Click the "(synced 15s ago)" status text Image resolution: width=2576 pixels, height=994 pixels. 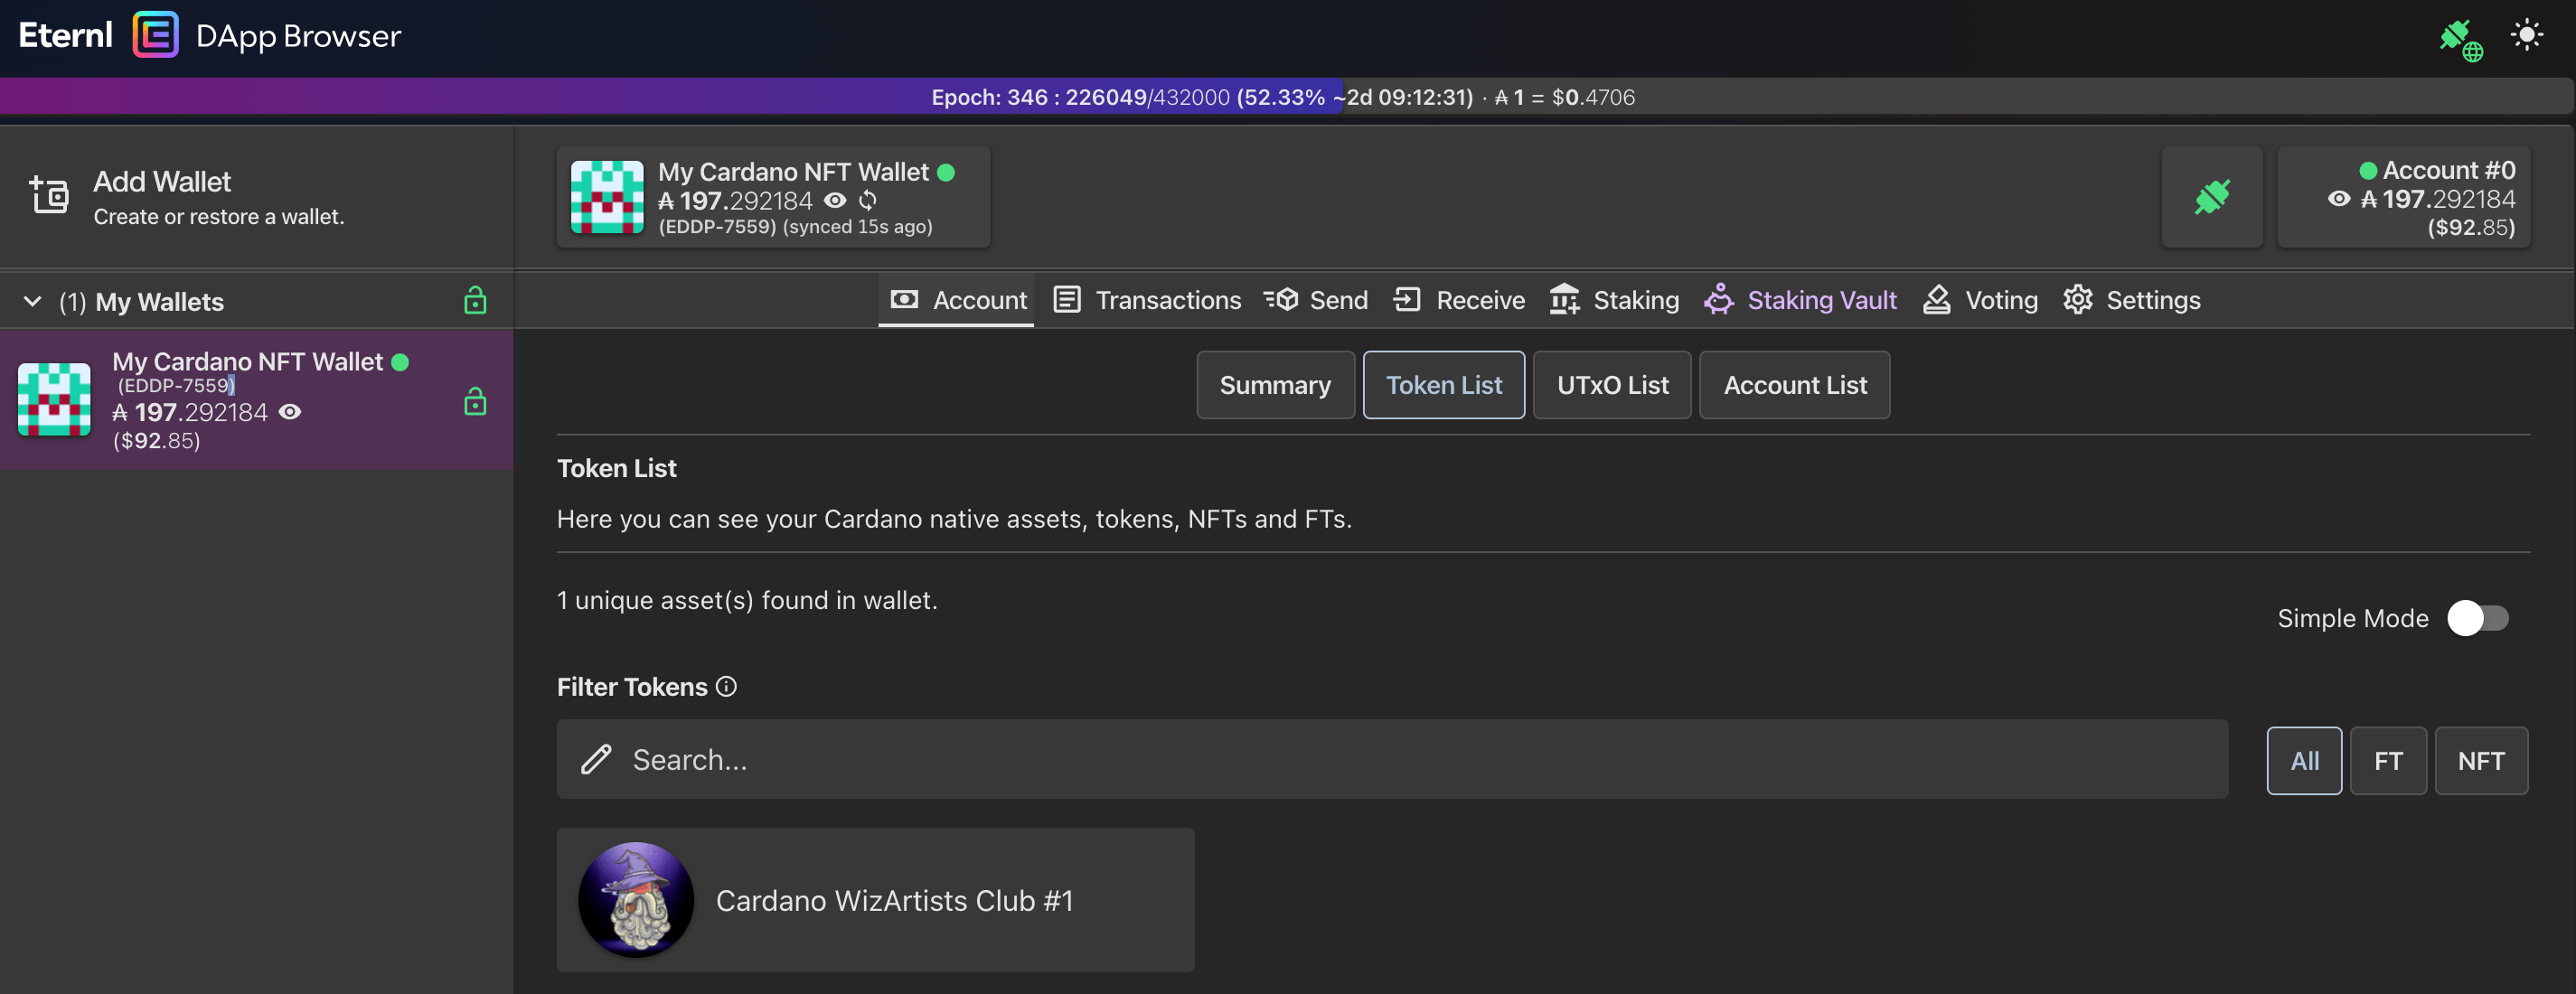(857, 227)
